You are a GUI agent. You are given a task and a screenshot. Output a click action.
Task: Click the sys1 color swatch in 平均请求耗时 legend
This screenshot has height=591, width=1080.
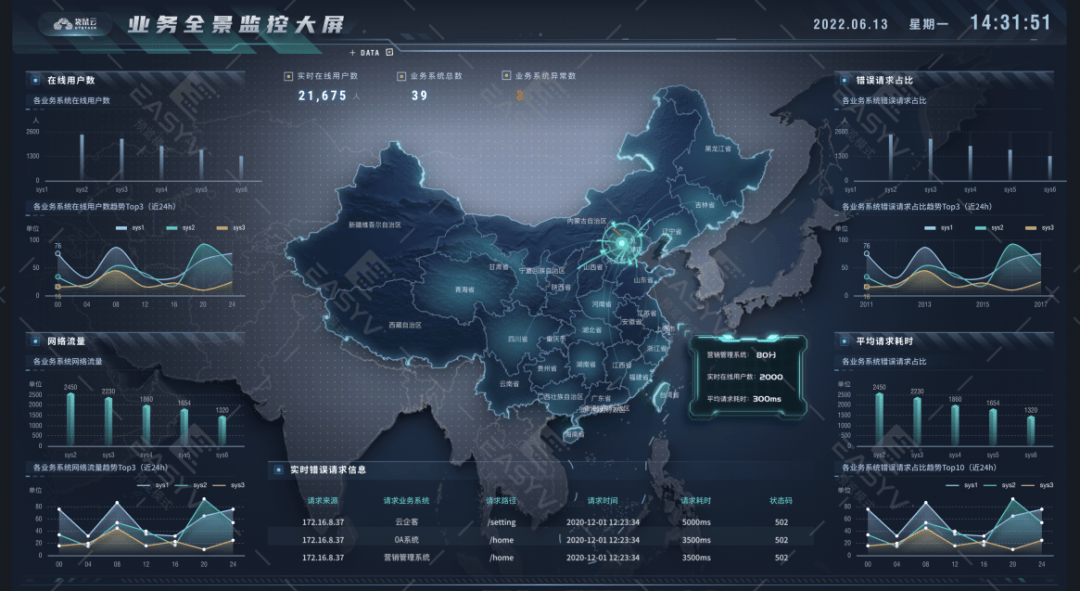click(x=953, y=485)
